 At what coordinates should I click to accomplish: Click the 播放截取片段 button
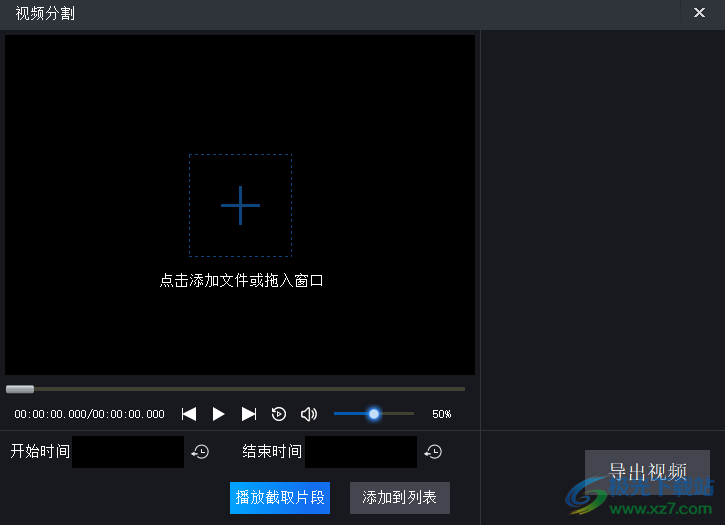[x=280, y=498]
